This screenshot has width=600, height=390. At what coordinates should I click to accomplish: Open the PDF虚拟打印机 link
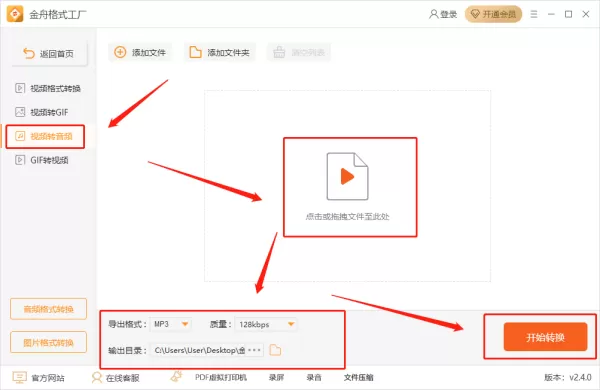coord(221,378)
